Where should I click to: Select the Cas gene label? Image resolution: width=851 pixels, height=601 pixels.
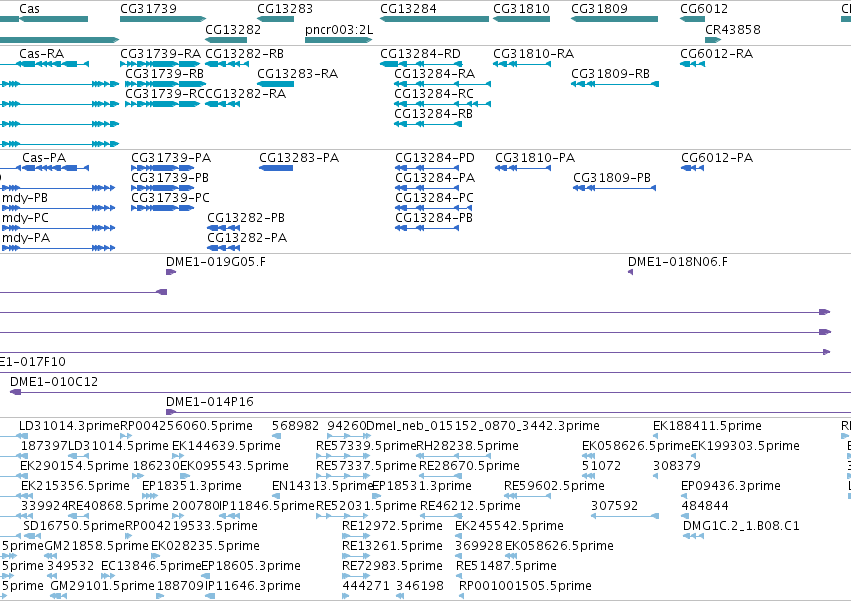[x=29, y=9]
